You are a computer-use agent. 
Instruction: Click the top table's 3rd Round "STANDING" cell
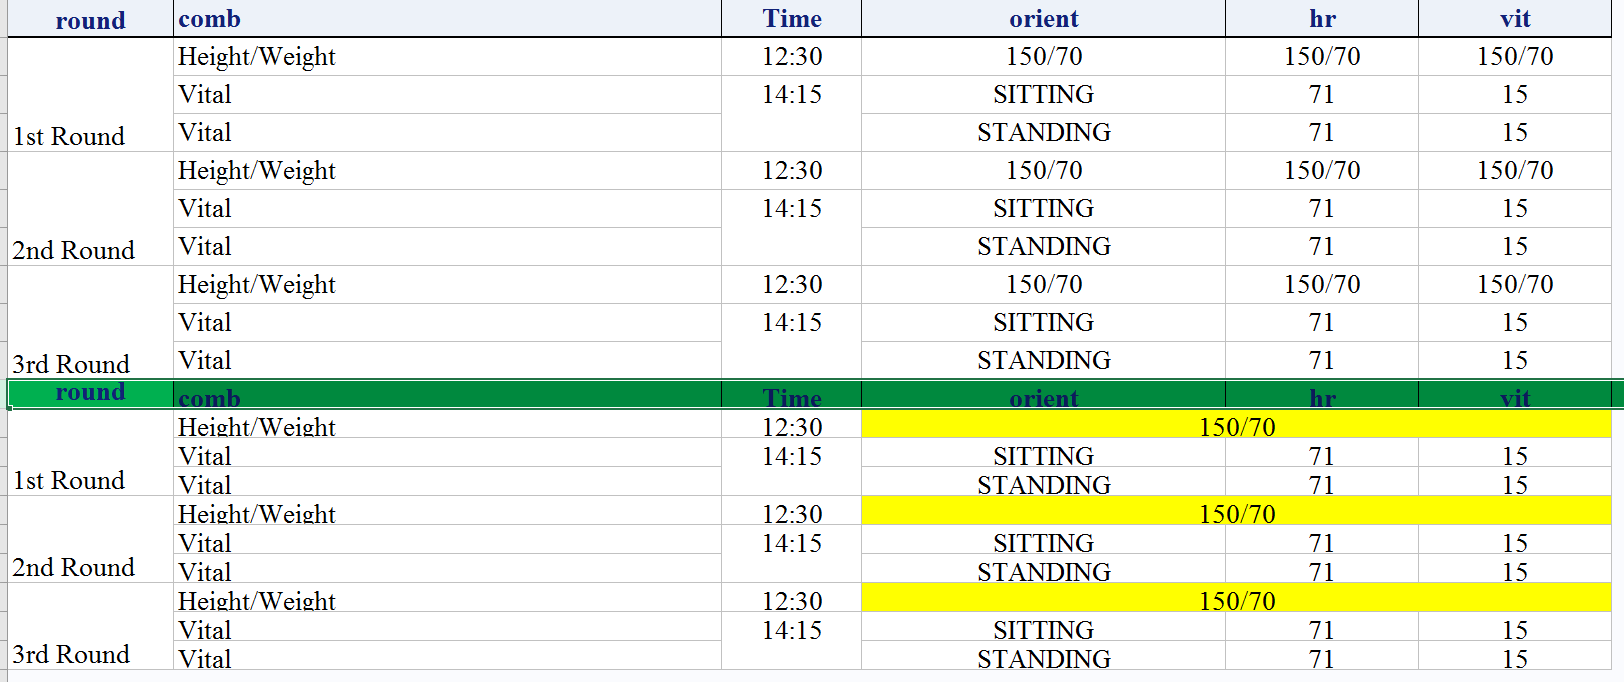[1043, 360]
